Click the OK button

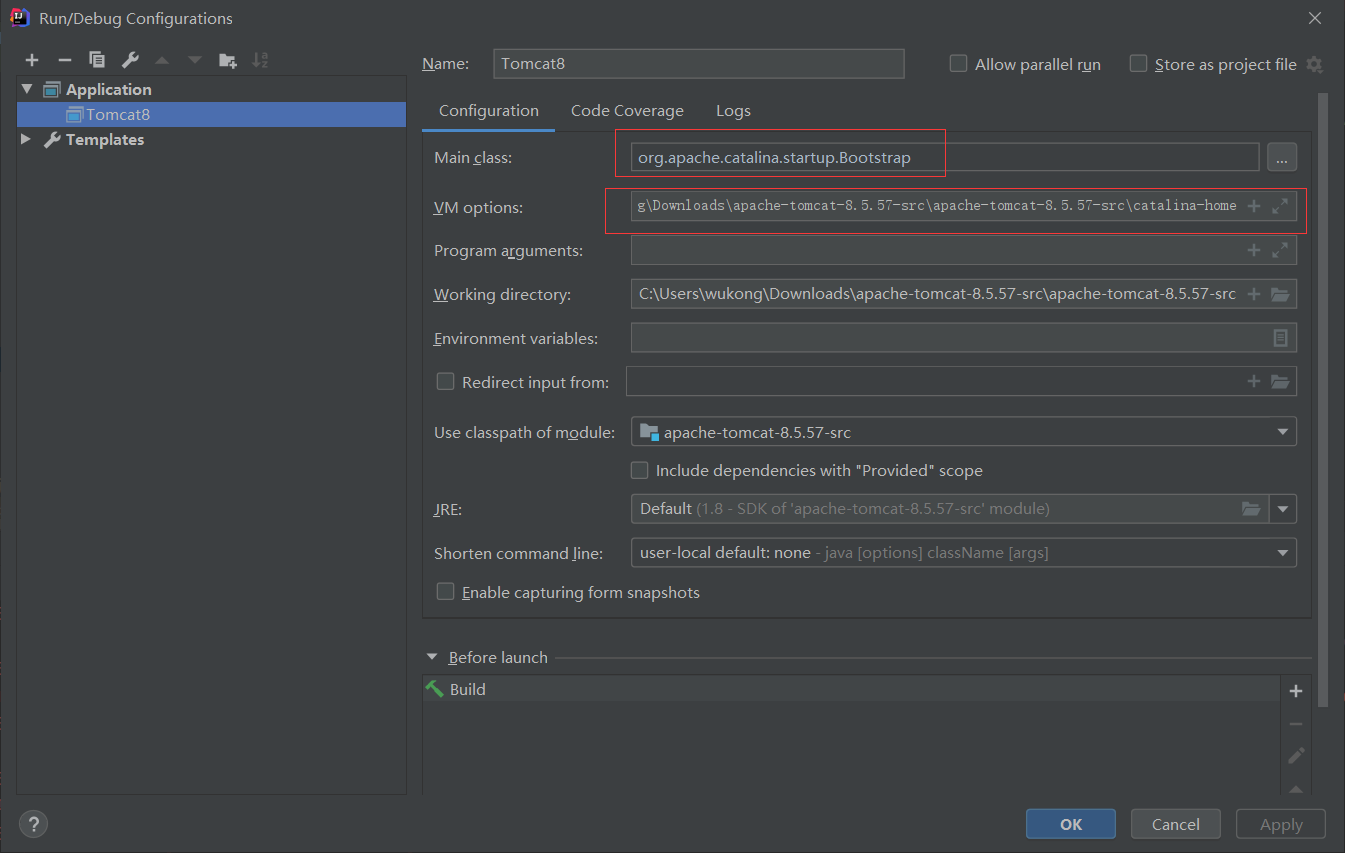click(x=1071, y=824)
